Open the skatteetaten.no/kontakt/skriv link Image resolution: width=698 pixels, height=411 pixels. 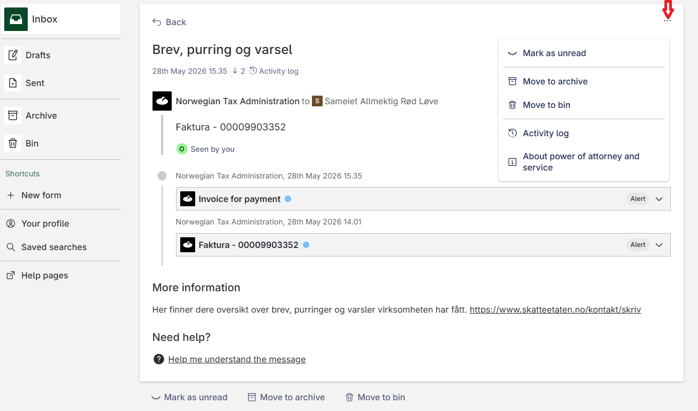tap(555, 310)
